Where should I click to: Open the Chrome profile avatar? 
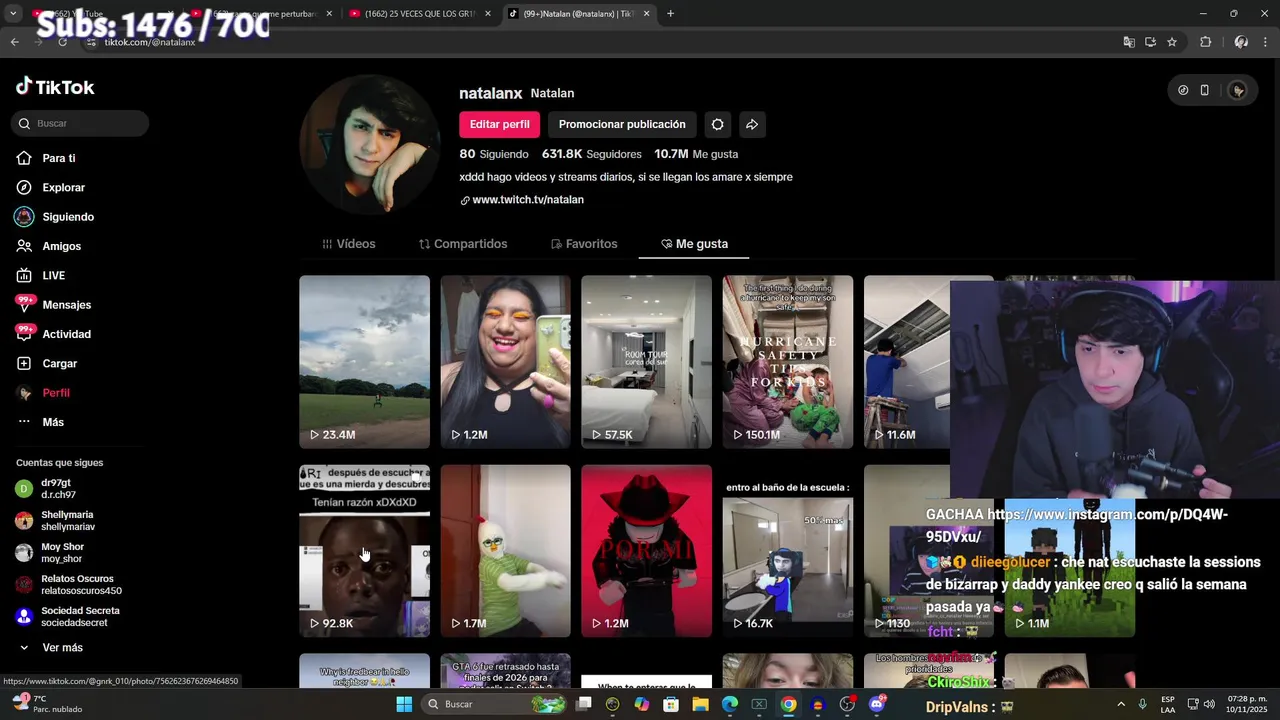point(1241,42)
